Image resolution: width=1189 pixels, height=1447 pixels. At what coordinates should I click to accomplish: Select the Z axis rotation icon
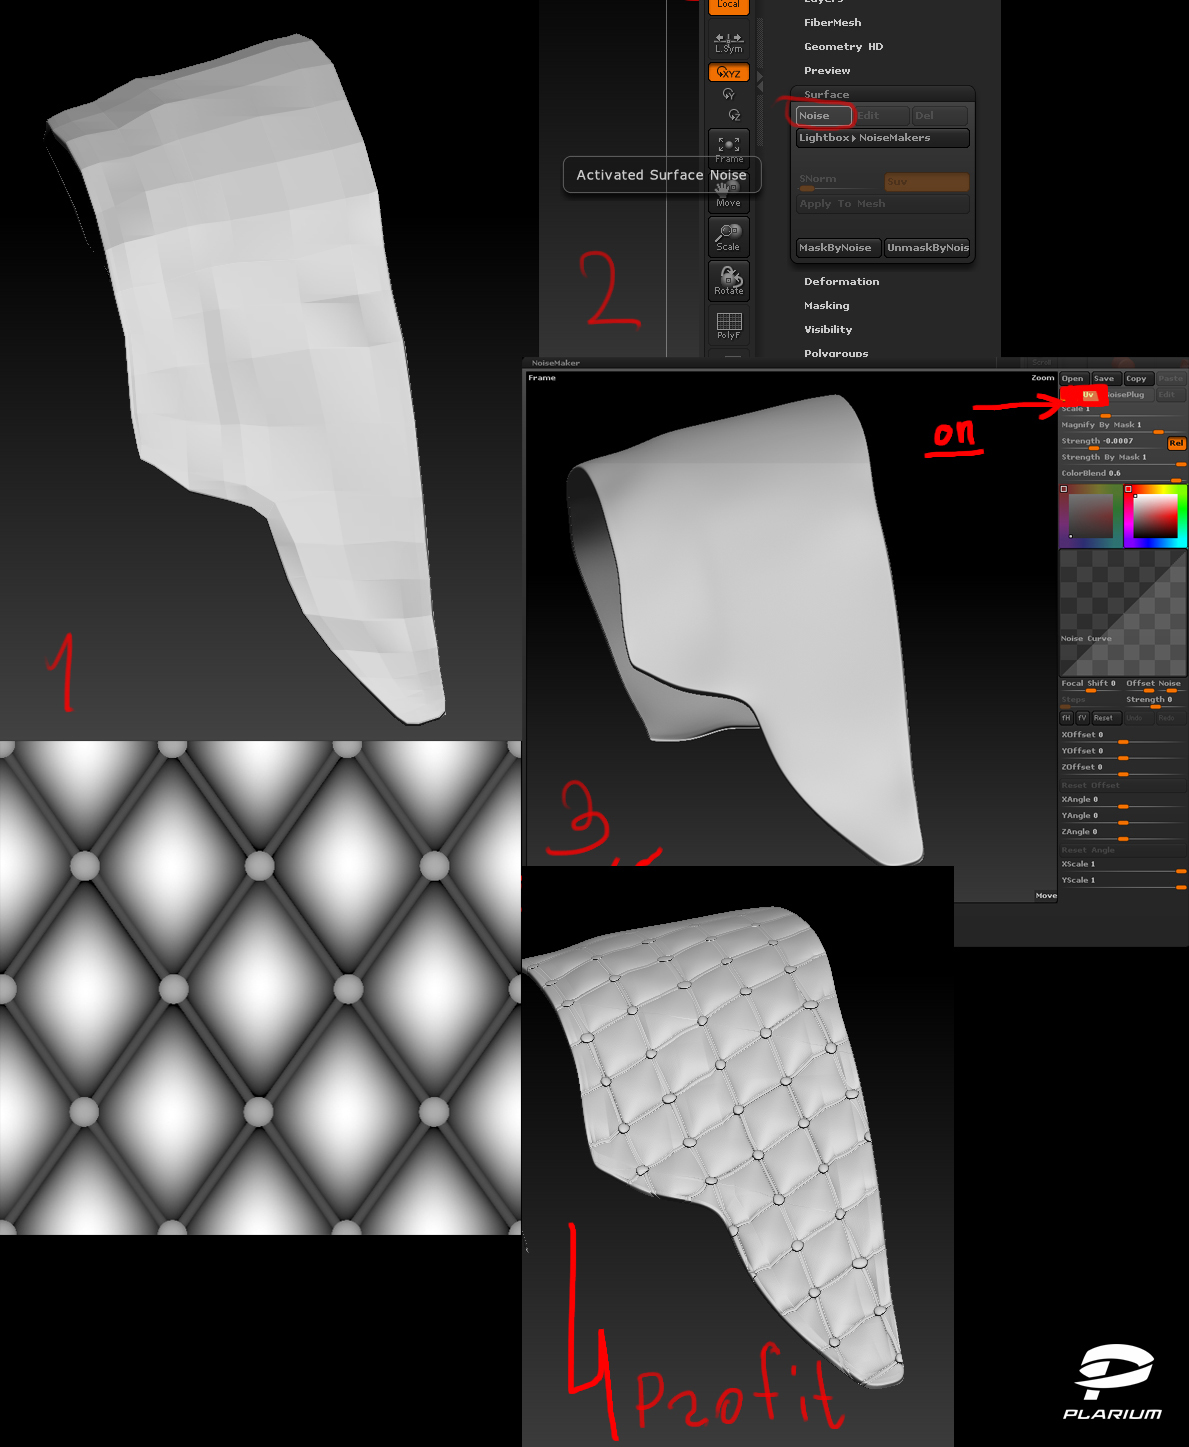click(x=734, y=115)
